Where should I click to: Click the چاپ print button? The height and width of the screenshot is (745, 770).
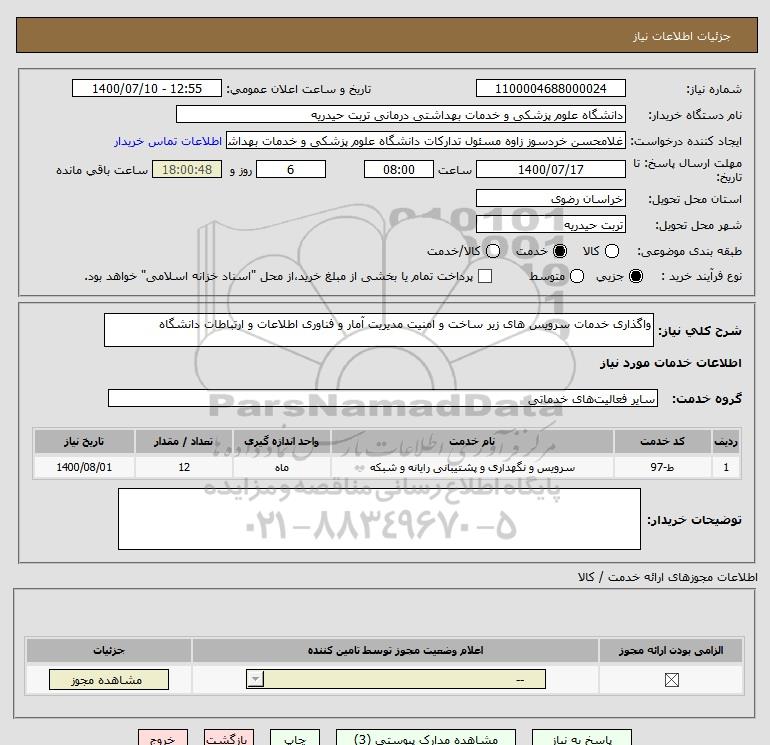click(295, 738)
